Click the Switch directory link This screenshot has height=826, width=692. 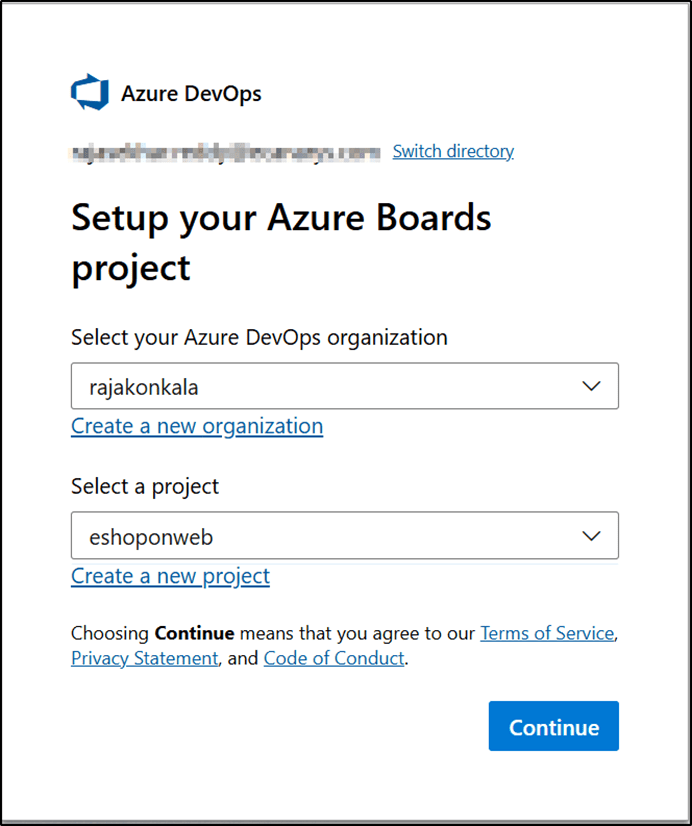pyautogui.click(x=452, y=151)
